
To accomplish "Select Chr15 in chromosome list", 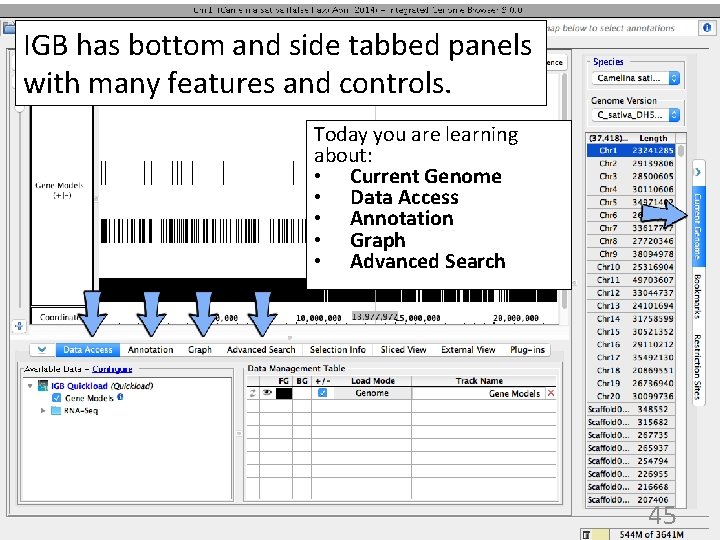I will (630, 332).
